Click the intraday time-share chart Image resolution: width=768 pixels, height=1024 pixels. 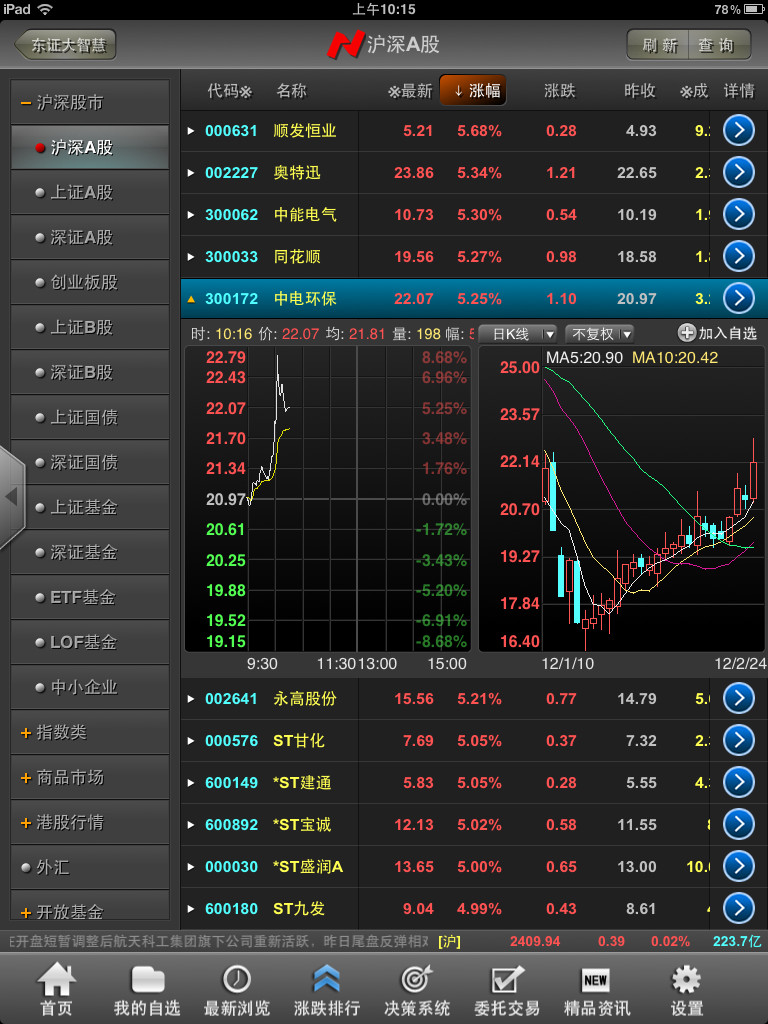pos(328,499)
